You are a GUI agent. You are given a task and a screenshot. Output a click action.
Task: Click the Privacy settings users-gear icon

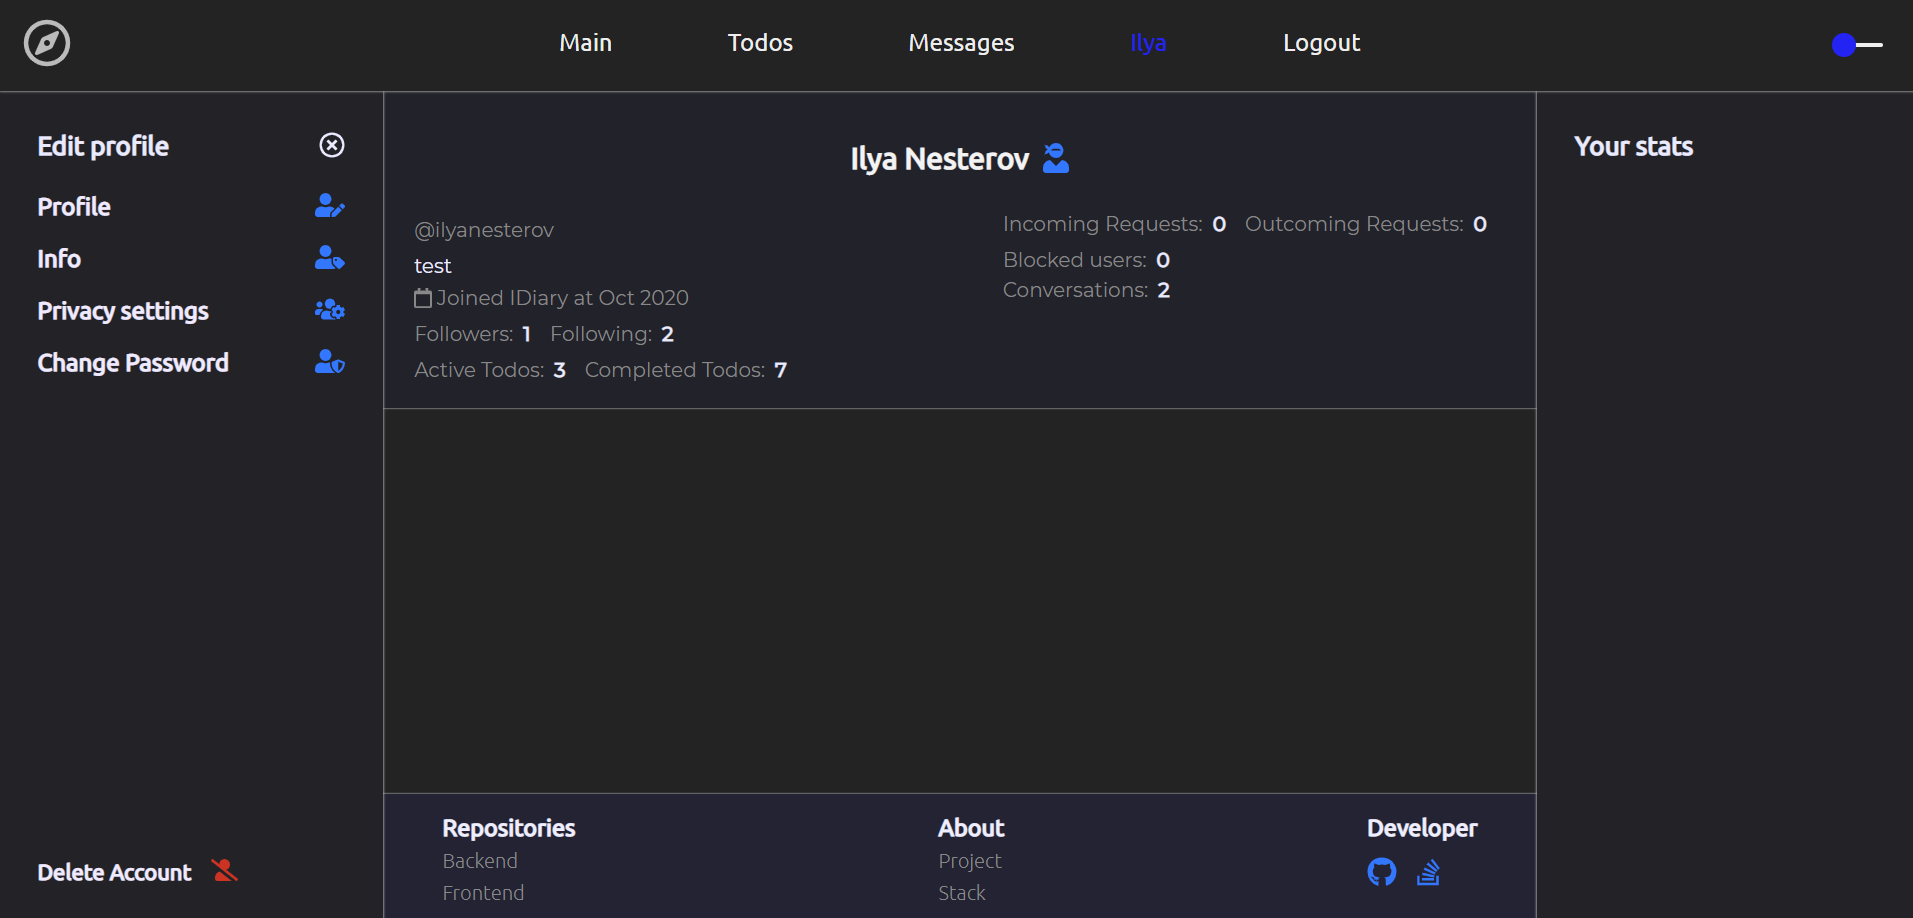tap(330, 310)
